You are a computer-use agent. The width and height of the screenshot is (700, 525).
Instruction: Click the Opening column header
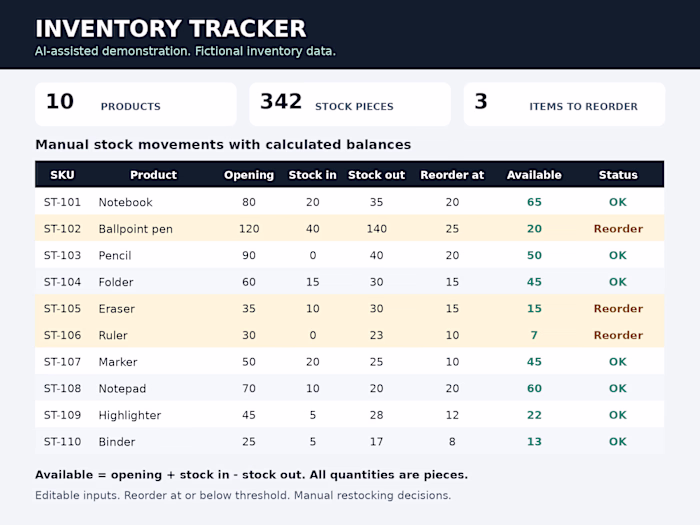pyautogui.click(x=249, y=175)
